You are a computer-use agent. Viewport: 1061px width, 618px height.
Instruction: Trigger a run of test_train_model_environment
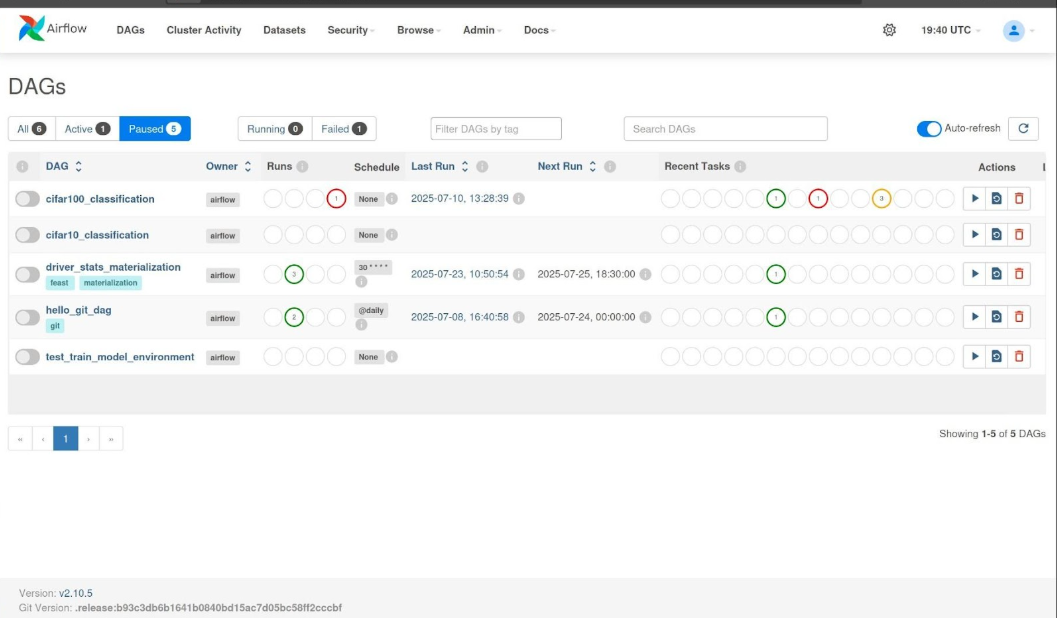(975, 355)
